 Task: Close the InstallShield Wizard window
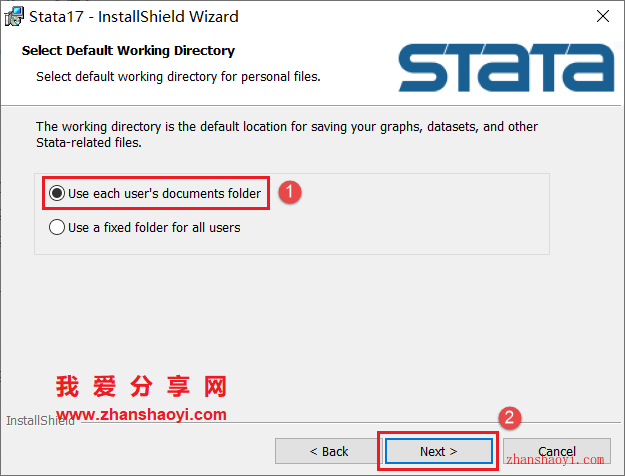[x=603, y=16]
